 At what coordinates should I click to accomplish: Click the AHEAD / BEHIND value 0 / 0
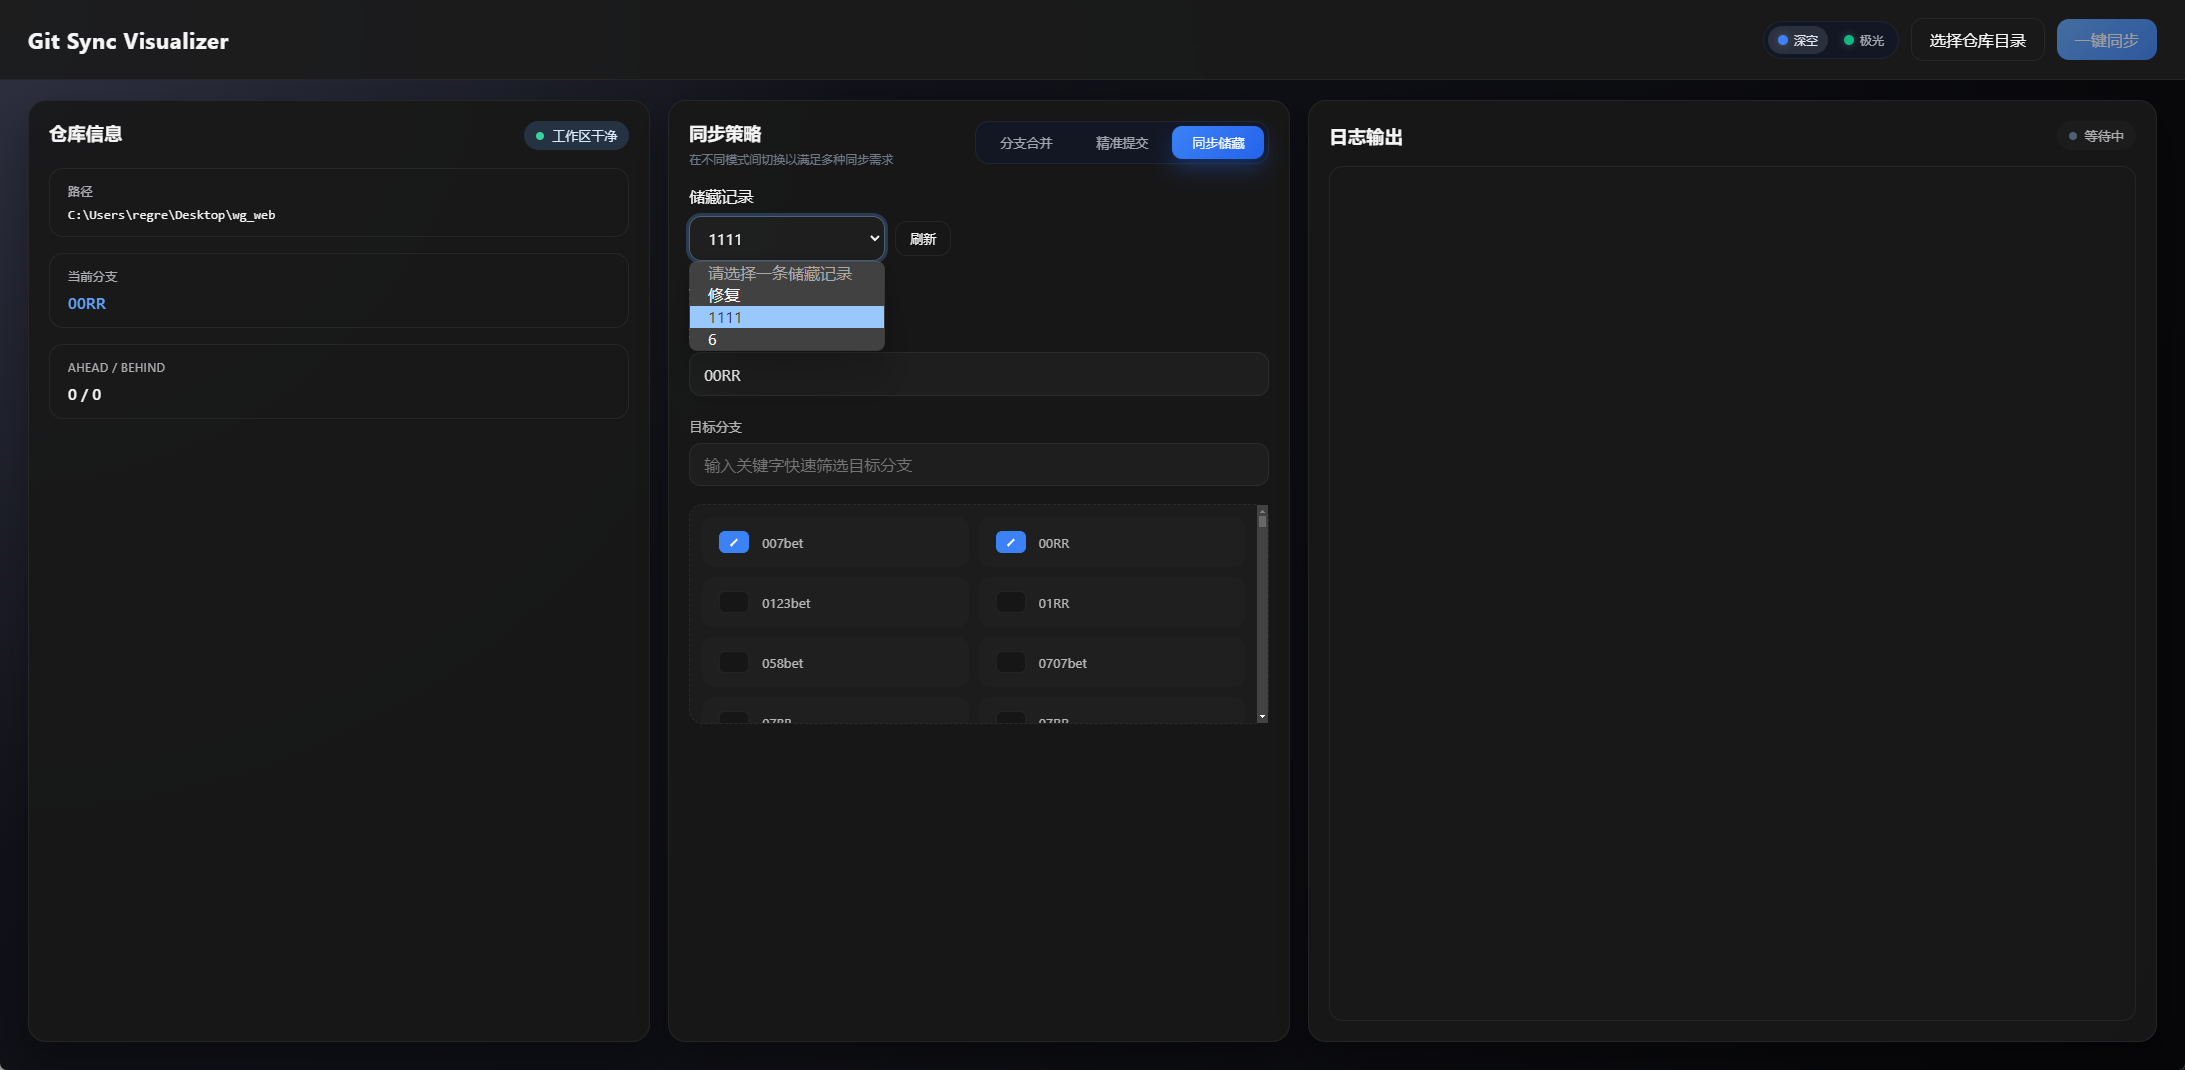click(84, 394)
